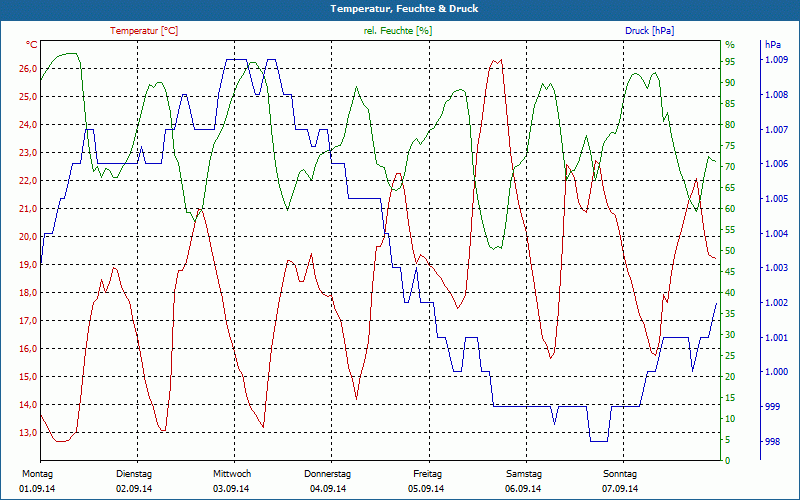The image size is (800, 500).
Task: Click the "75" humidity axis value
Action: (730, 146)
